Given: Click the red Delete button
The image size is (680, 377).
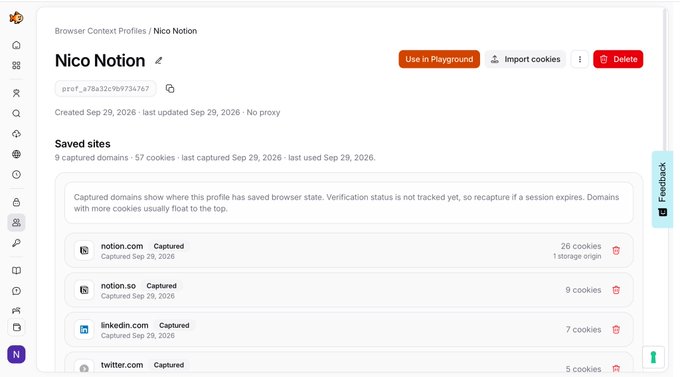Looking at the screenshot, I should tap(618, 59).
